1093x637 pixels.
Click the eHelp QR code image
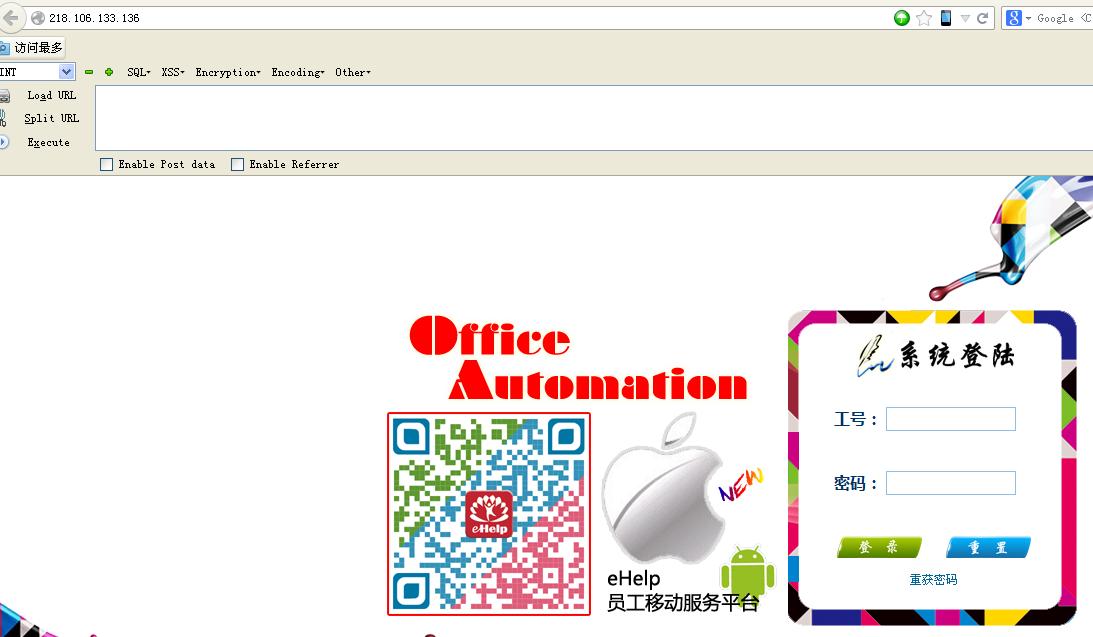pyautogui.click(x=489, y=514)
